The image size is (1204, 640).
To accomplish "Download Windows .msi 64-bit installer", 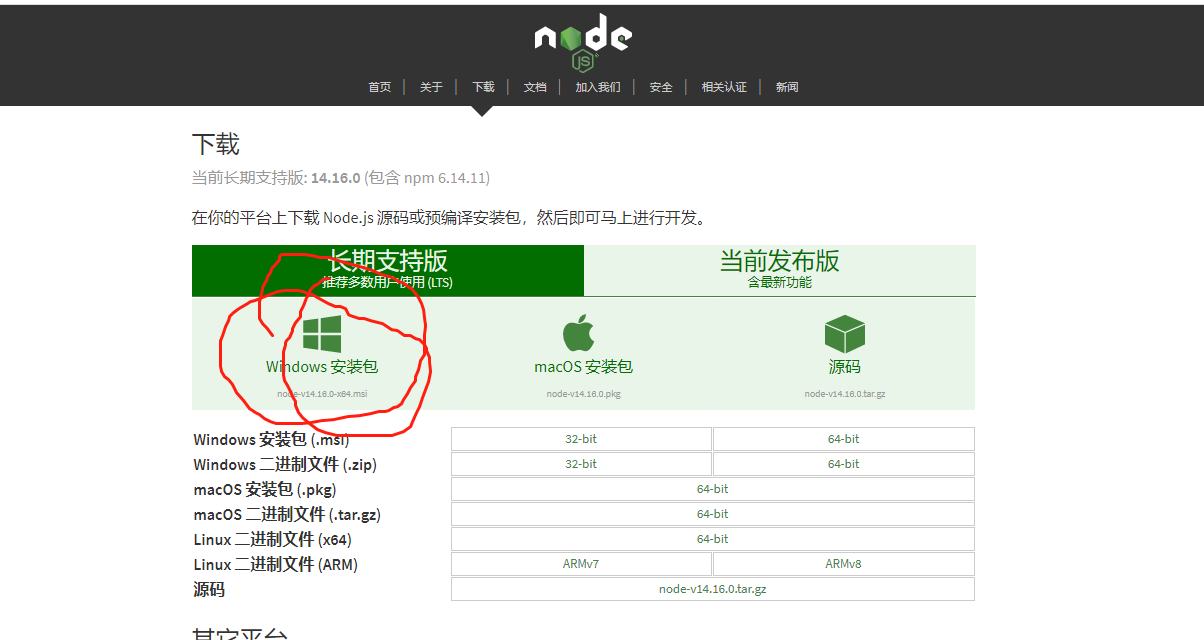I will tap(844, 439).
